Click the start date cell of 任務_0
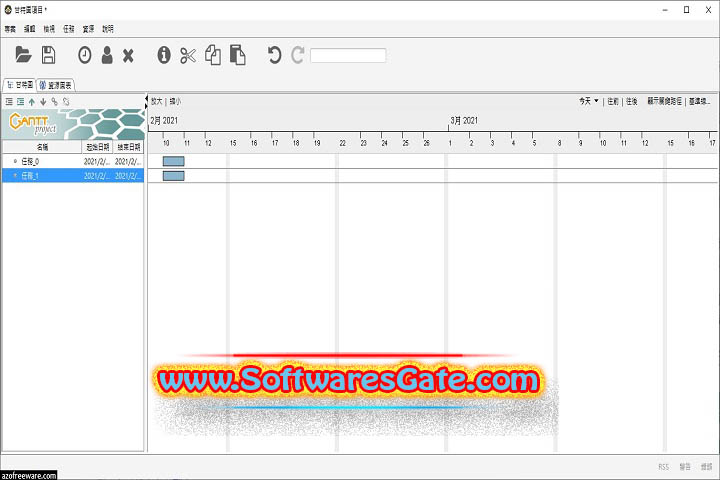 tap(97, 161)
